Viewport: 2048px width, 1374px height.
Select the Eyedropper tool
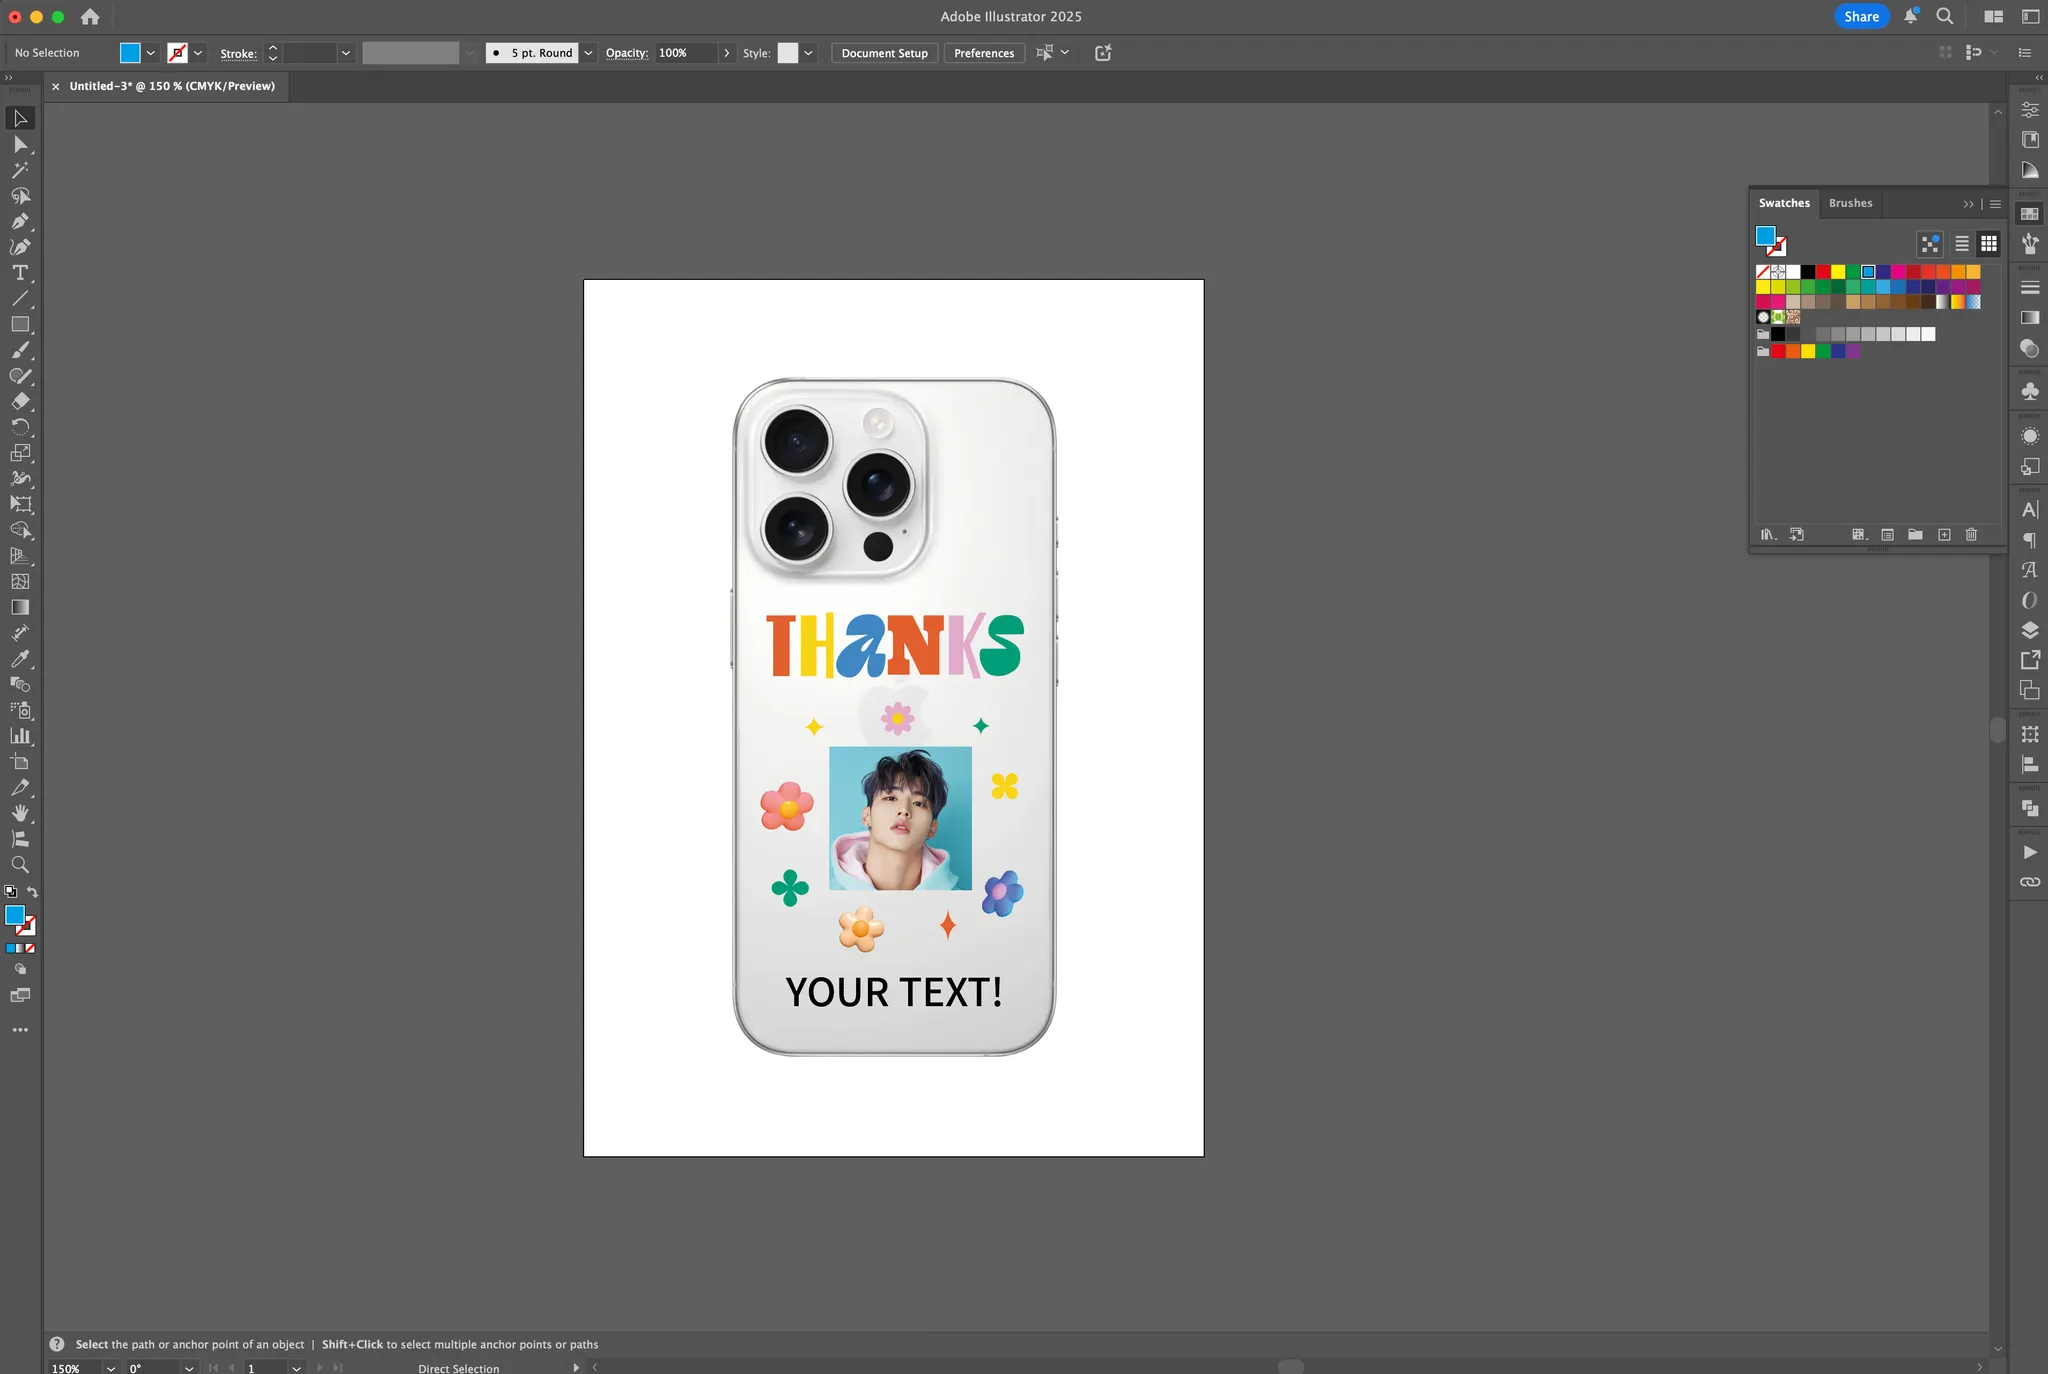(x=19, y=659)
